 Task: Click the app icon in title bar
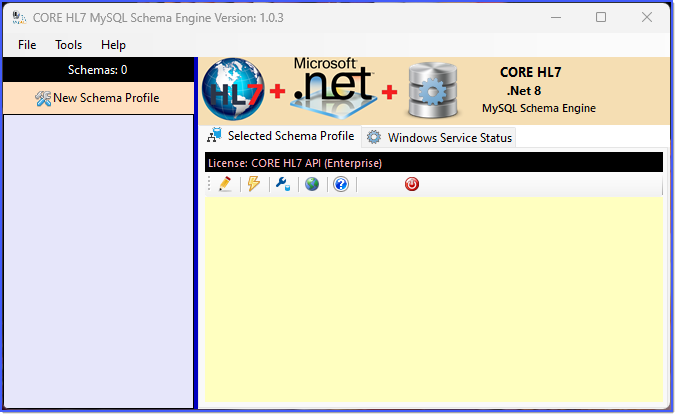[19, 18]
